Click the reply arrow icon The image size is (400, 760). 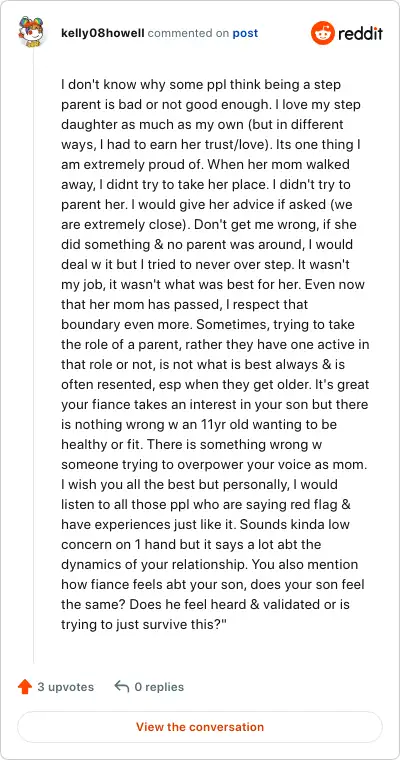point(121,686)
